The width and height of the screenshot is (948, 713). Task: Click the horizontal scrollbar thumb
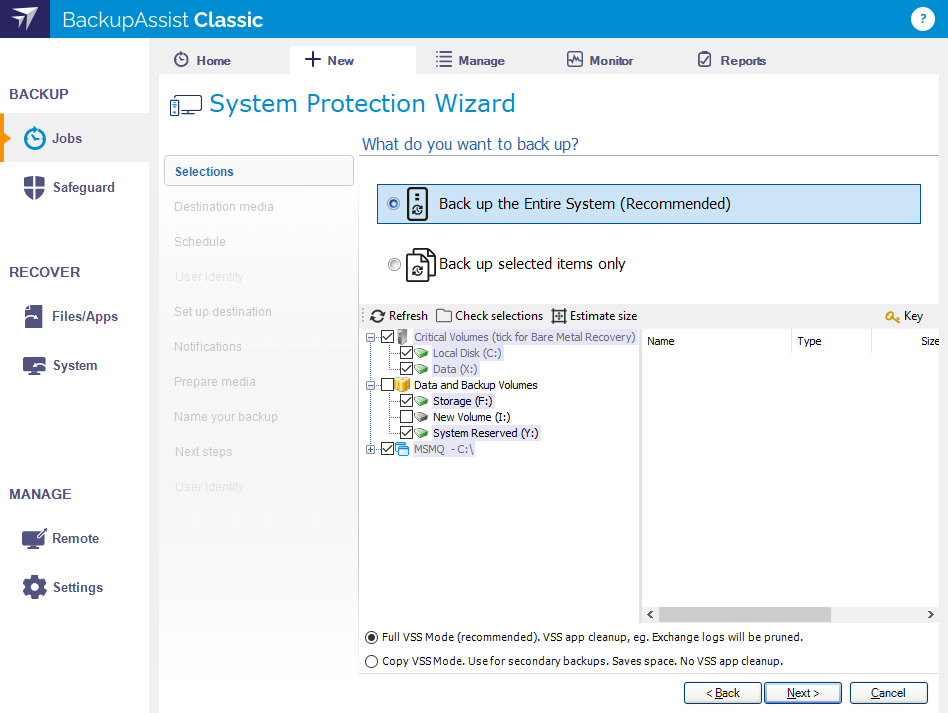(x=745, y=614)
